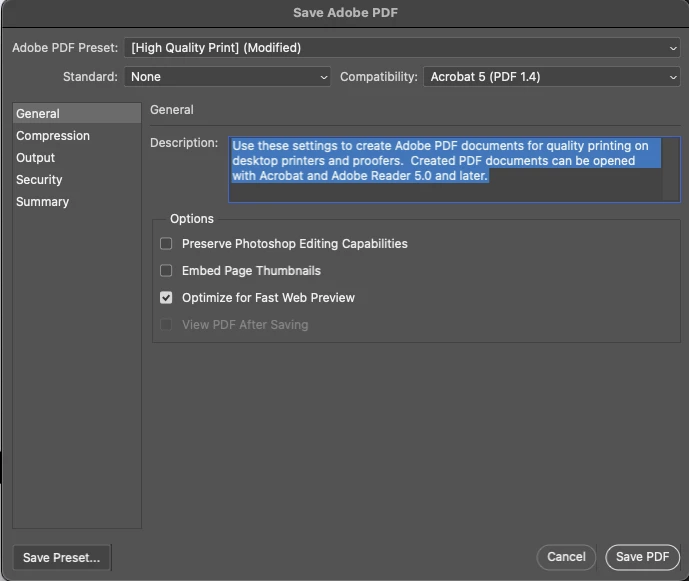Select General in the sidebar list
This screenshot has height=581, width=689.
click(77, 113)
